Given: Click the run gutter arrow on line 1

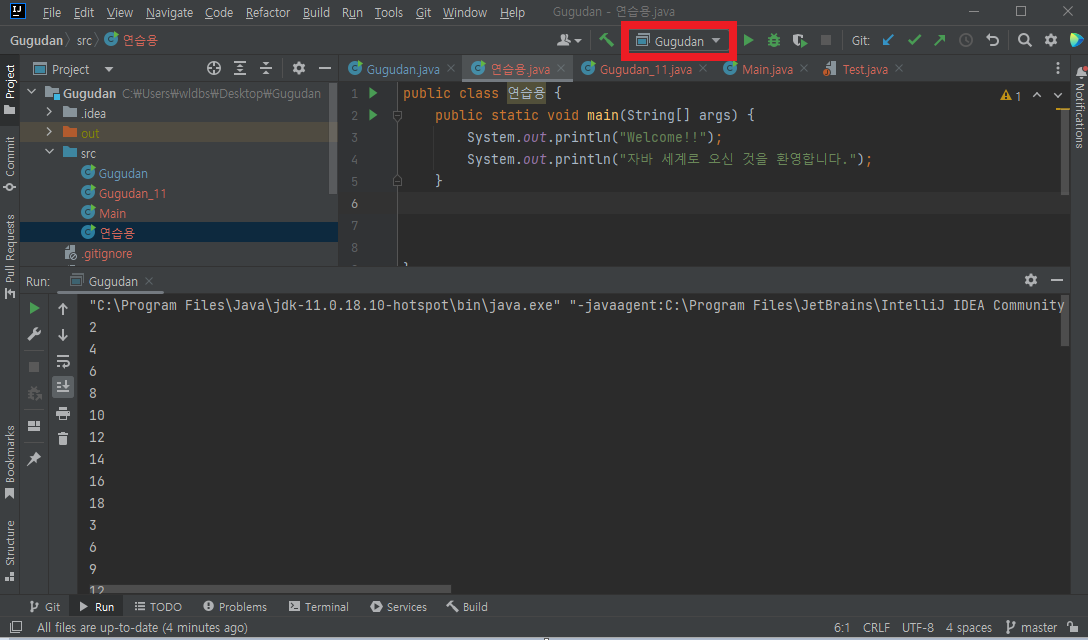Looking at the screenshot, I should click(373, 93).
